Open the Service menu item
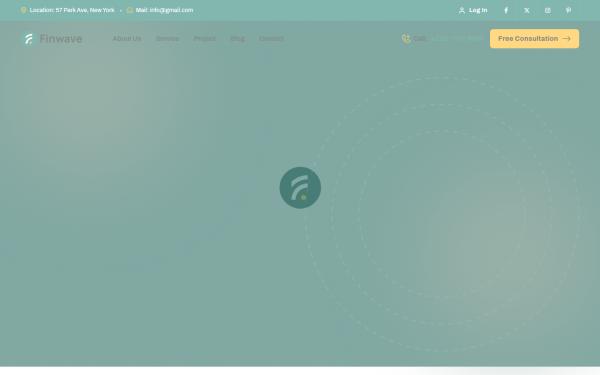The image size is (600, 375). (167, 39)
